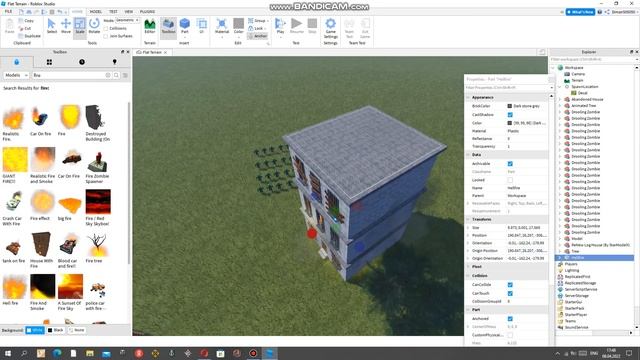640x360 pixels.
Task: Activate the Rotate tool
Action: coord(94,27)
